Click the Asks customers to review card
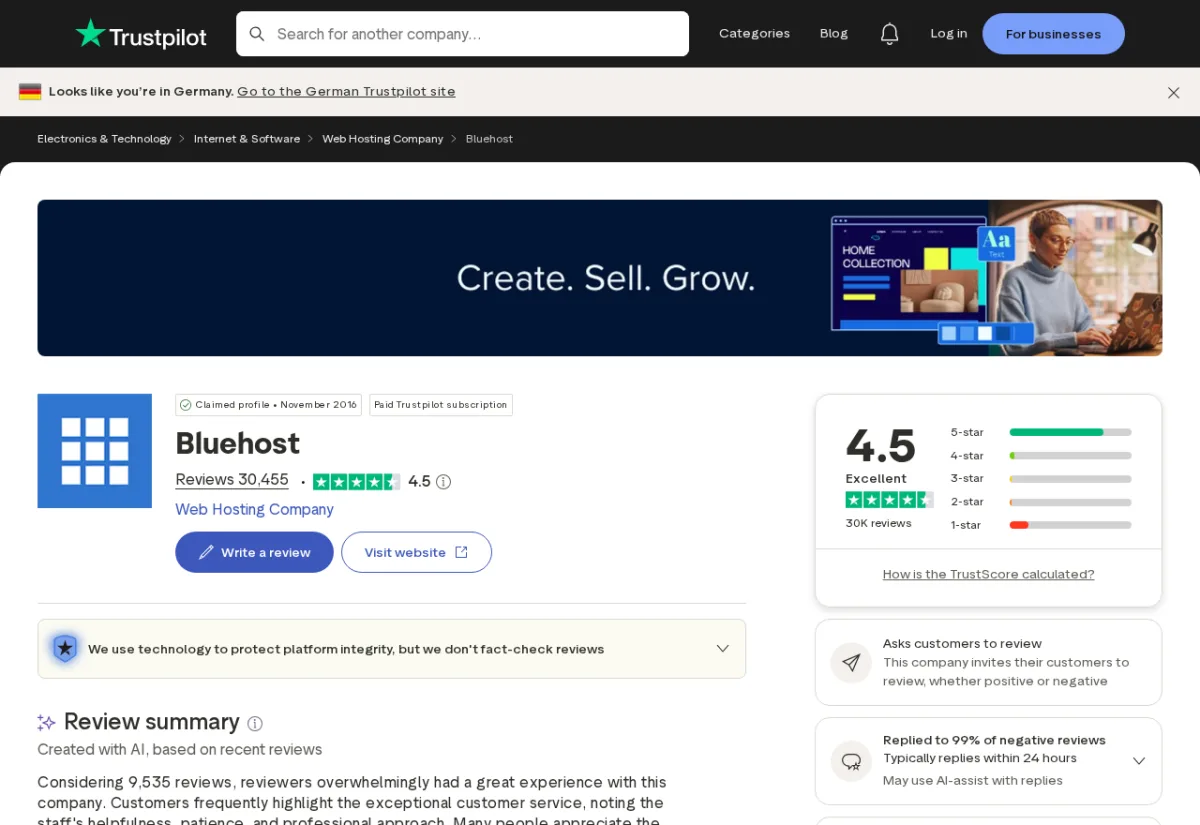 click(988, 662)
